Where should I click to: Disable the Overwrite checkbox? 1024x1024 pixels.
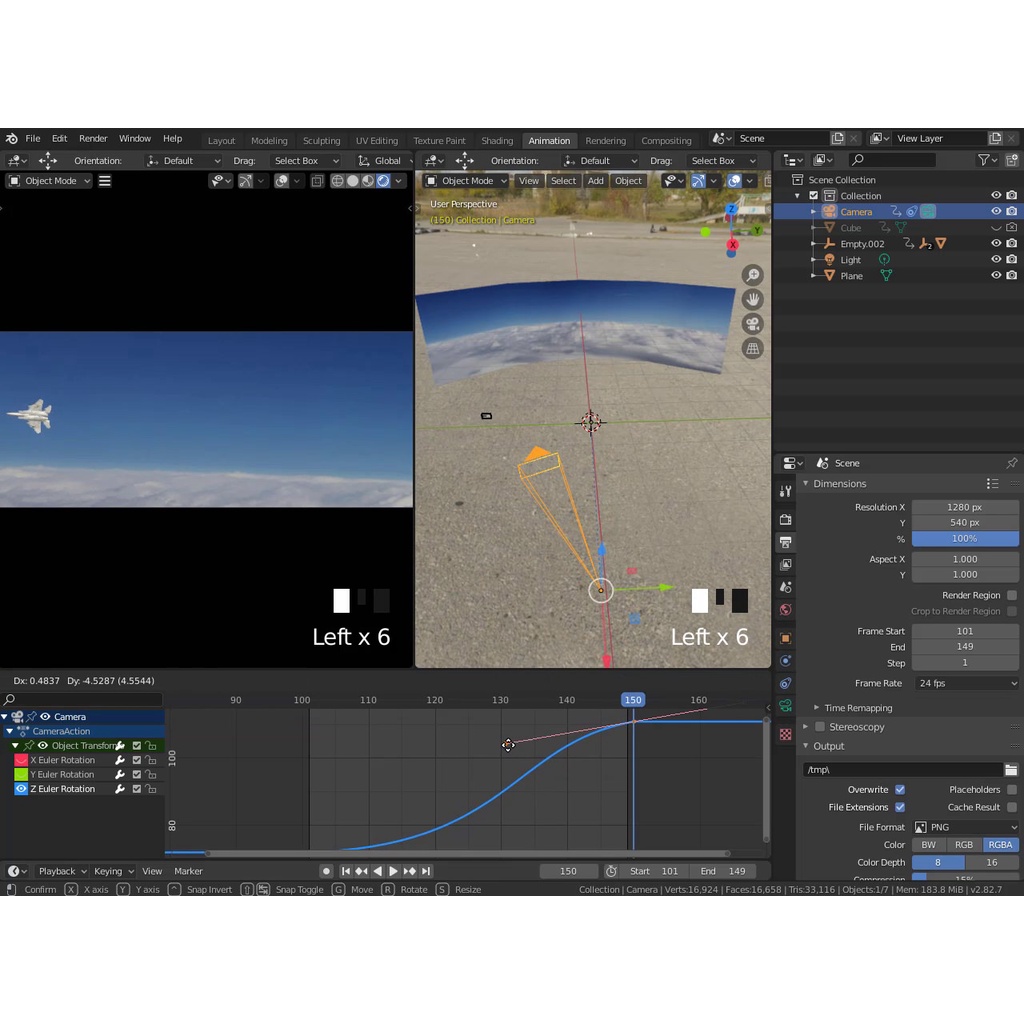(900, 790)
